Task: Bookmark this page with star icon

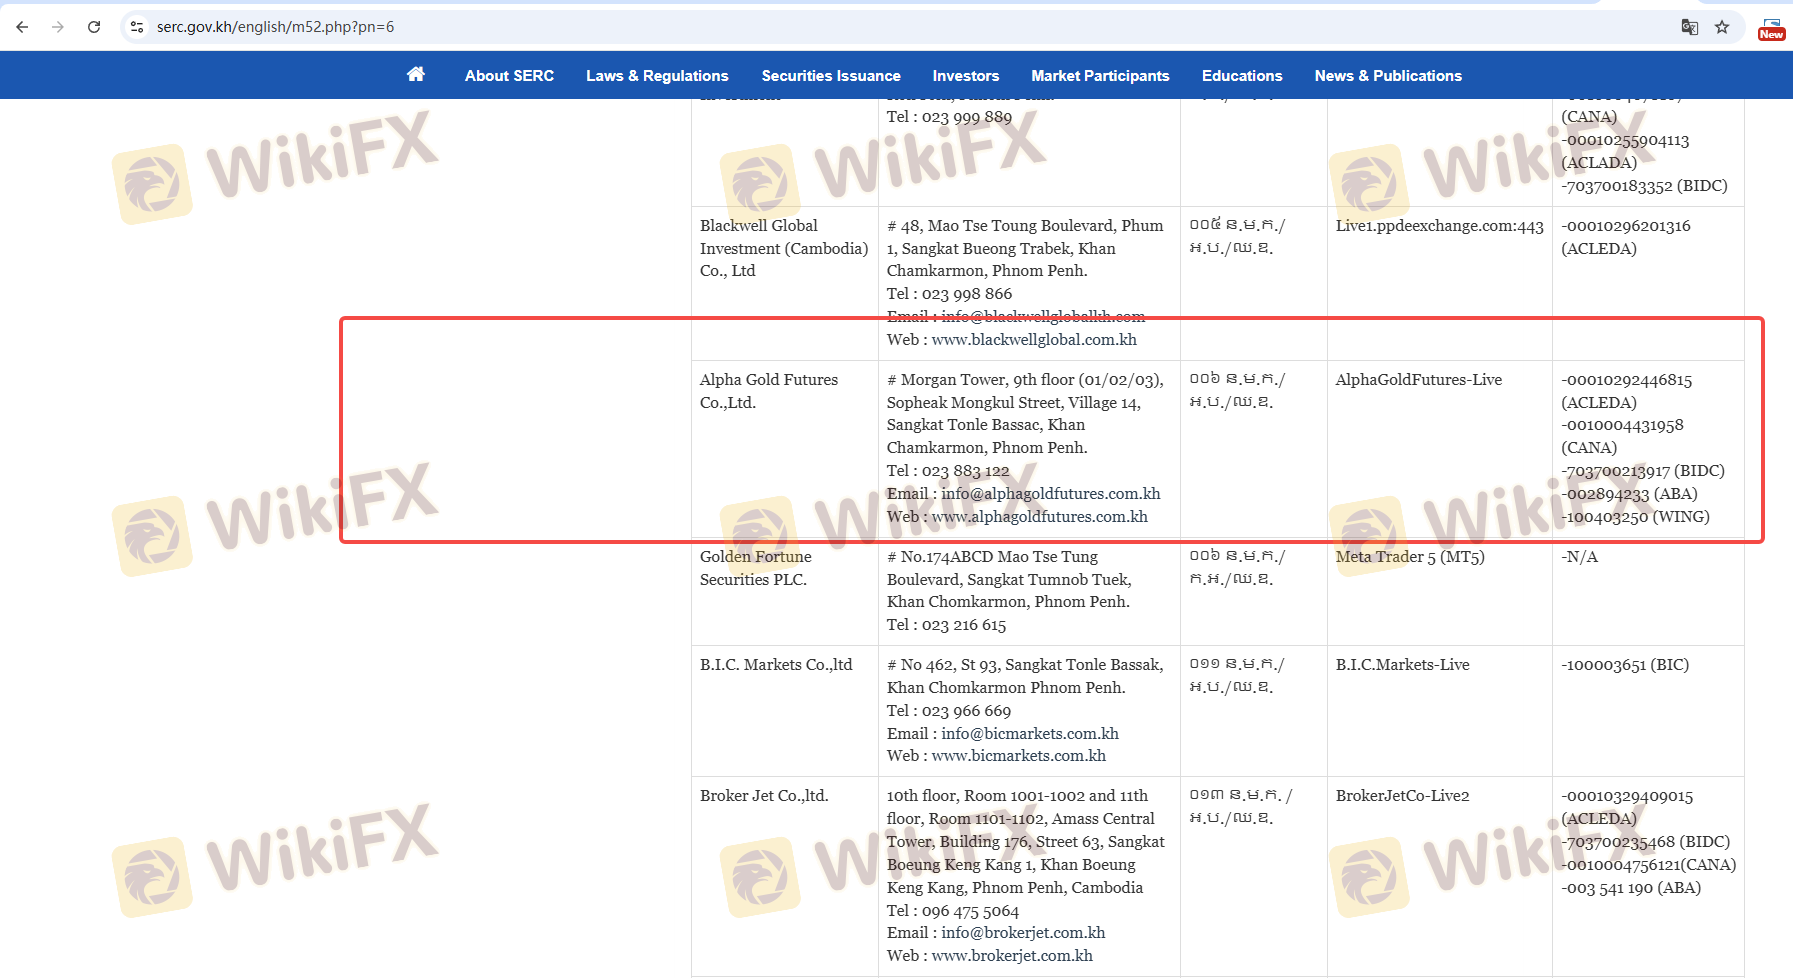Action: click(x=1722, y=27)
